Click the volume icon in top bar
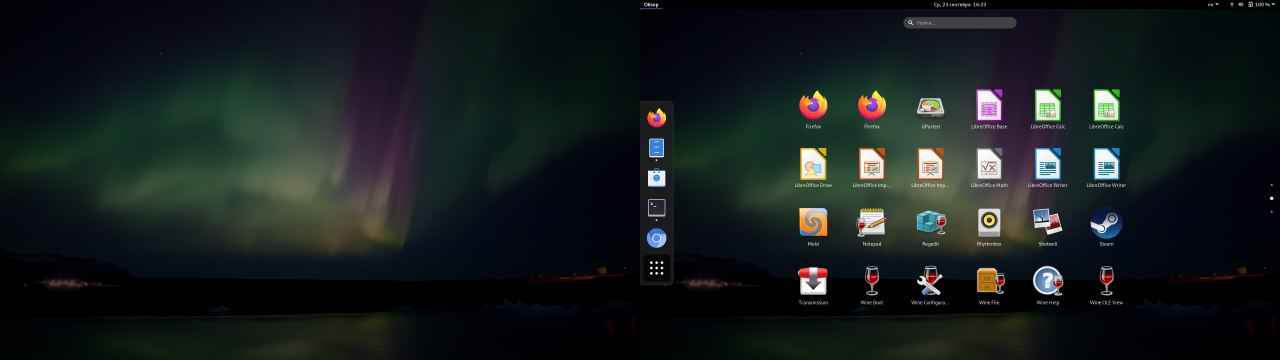The width and height of the screenshot is (1280, 360). 1241,4
